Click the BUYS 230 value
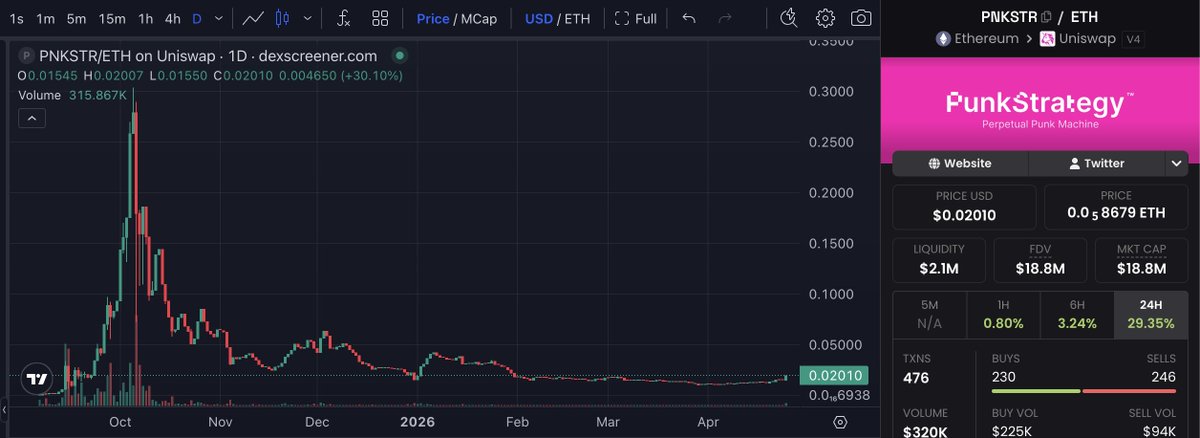 (x=1005, y=376)
